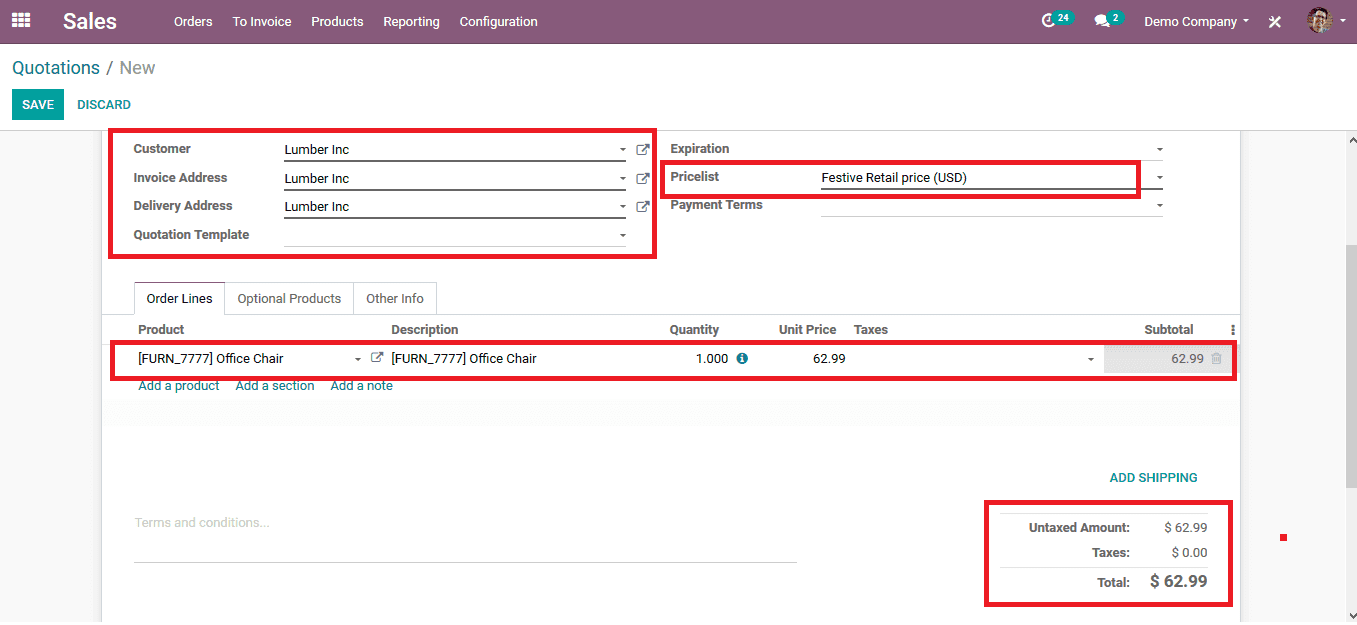Click the Sales app title
Screen dimensions: 1357x625
pyautogui.click(x=90, y=21)
